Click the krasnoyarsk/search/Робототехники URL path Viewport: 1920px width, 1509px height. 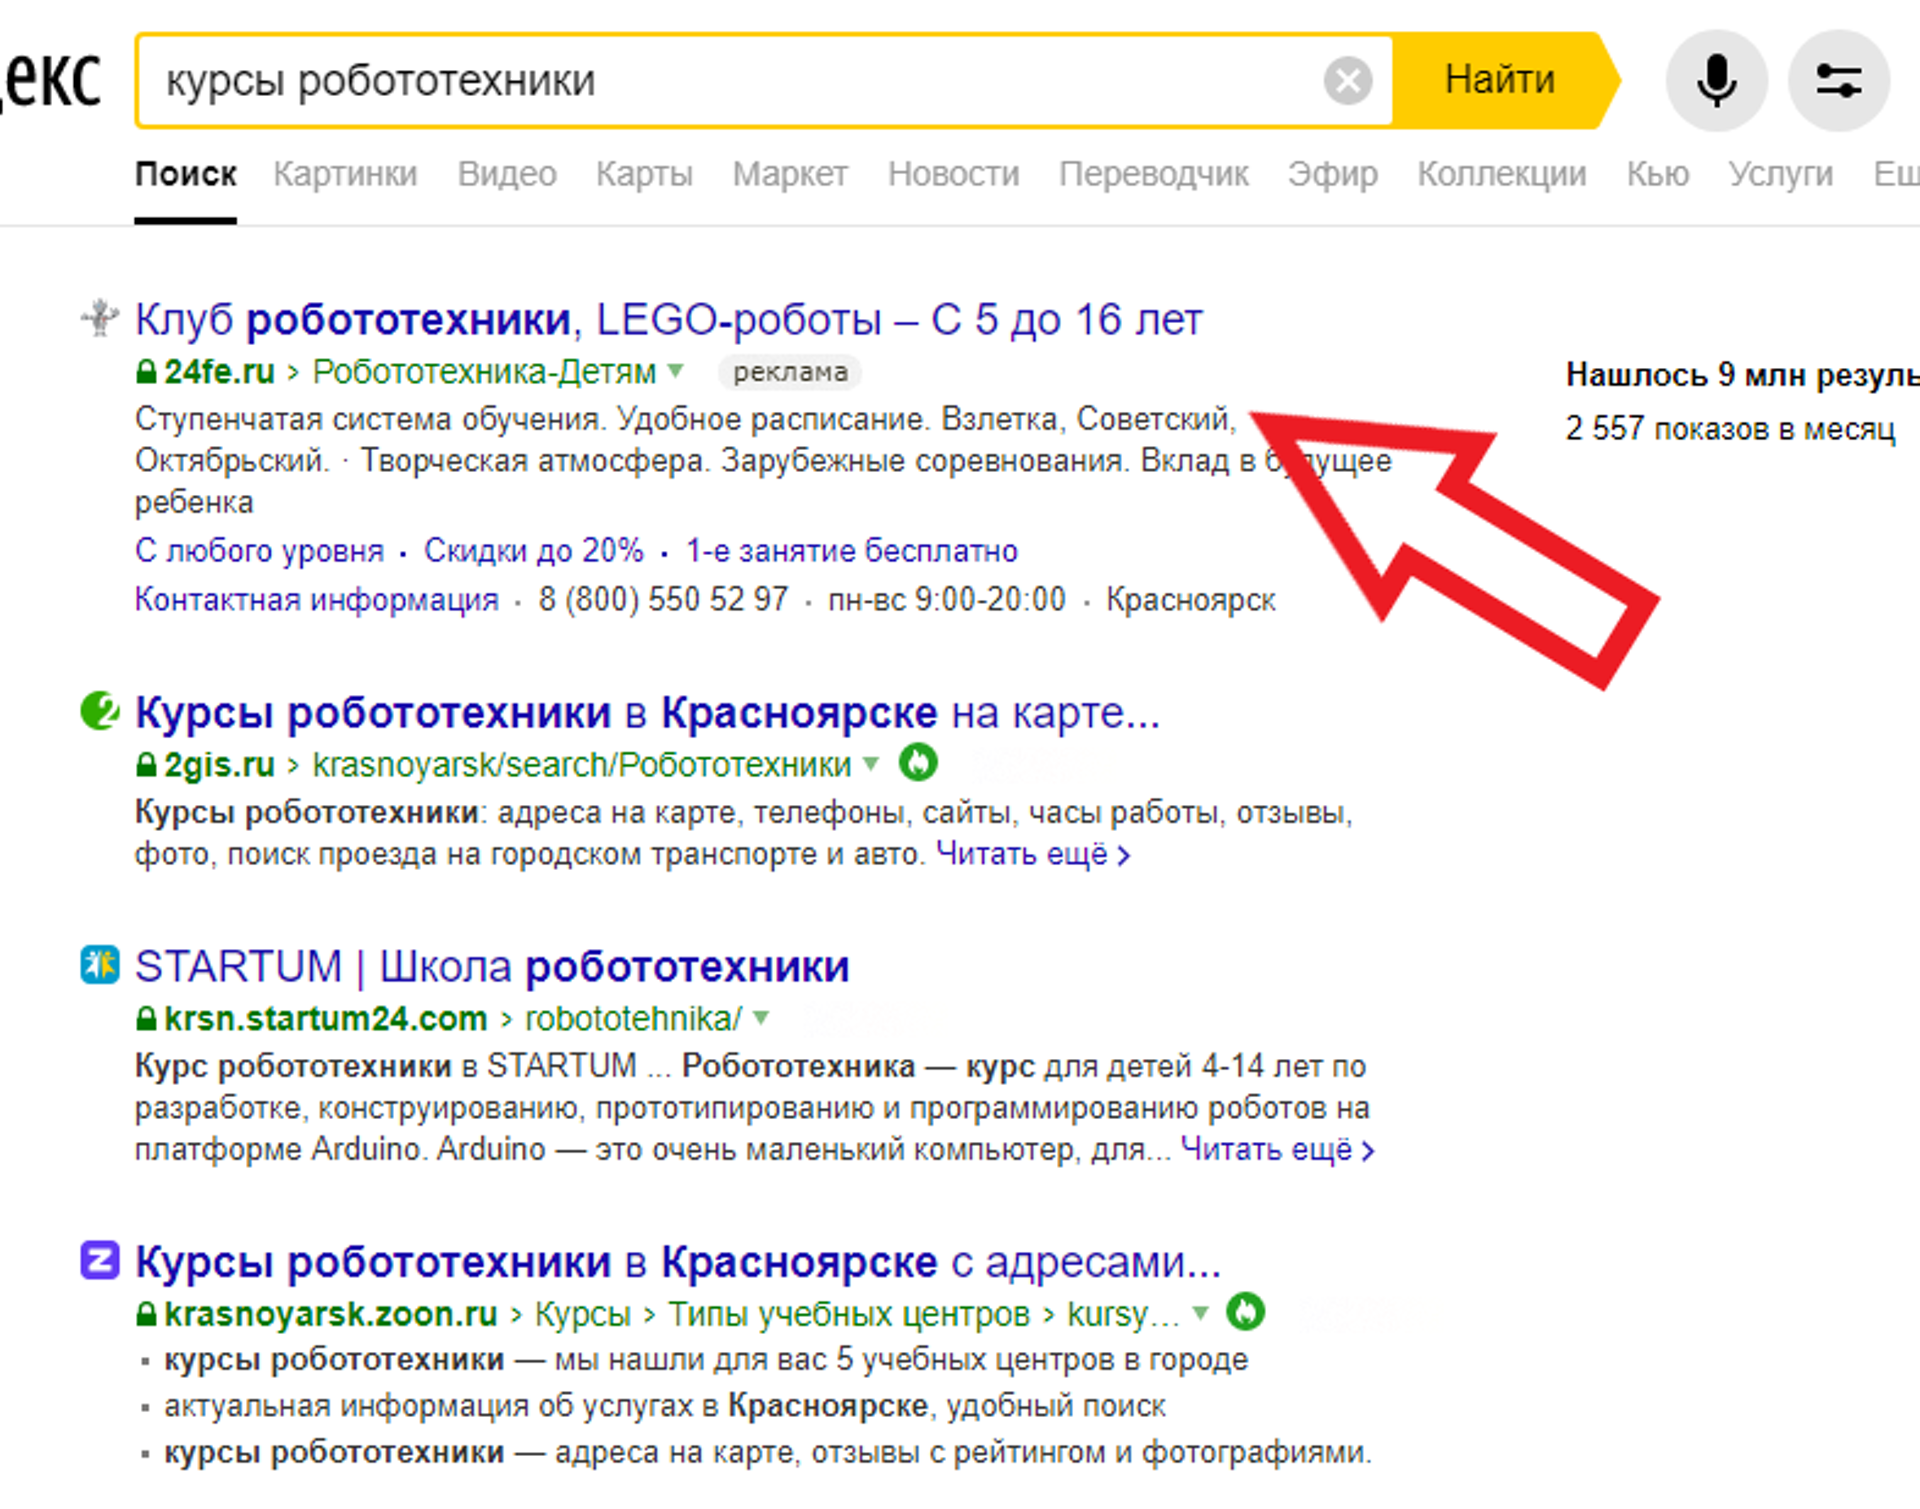[x=582, y=765]
